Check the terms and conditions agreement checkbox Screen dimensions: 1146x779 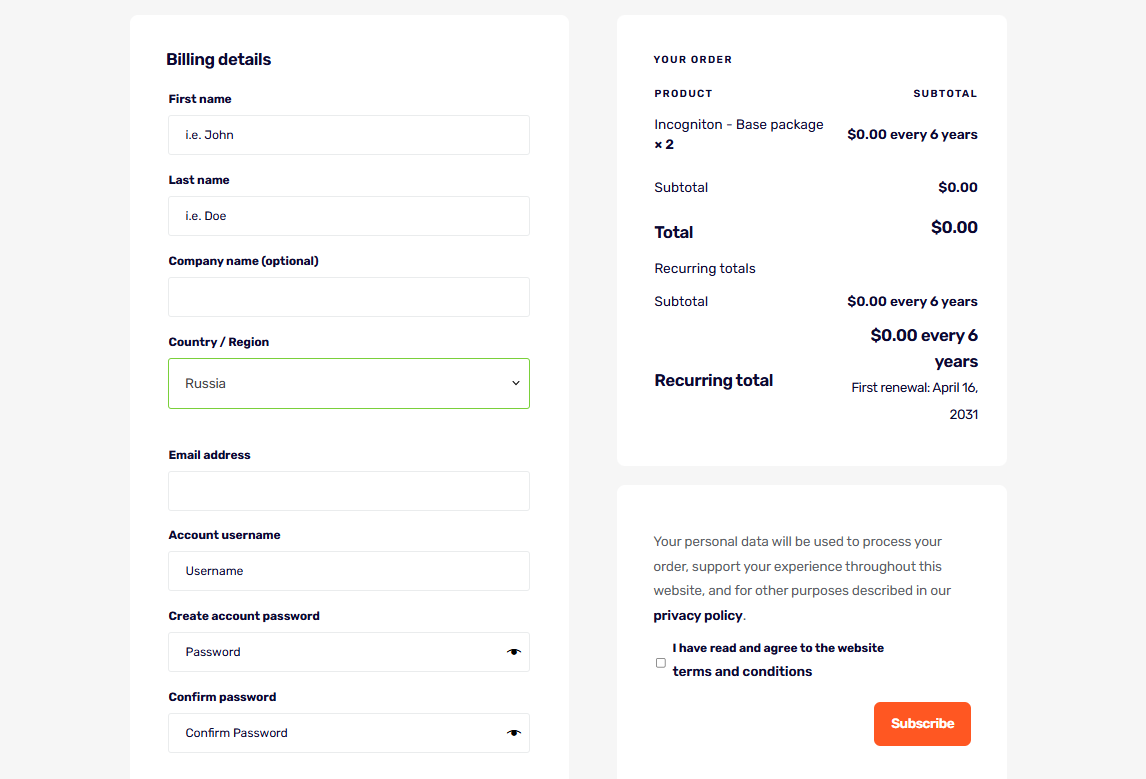[x=661, y=663]
